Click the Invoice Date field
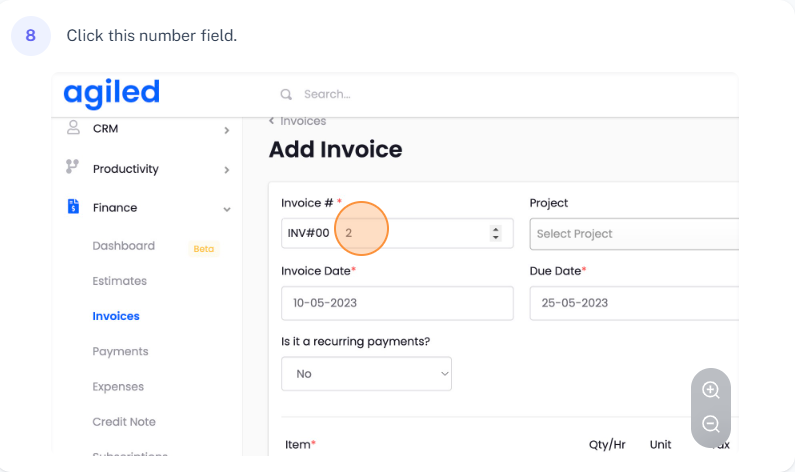The height and width of the screenshot is (472, 795). point(397,303)
